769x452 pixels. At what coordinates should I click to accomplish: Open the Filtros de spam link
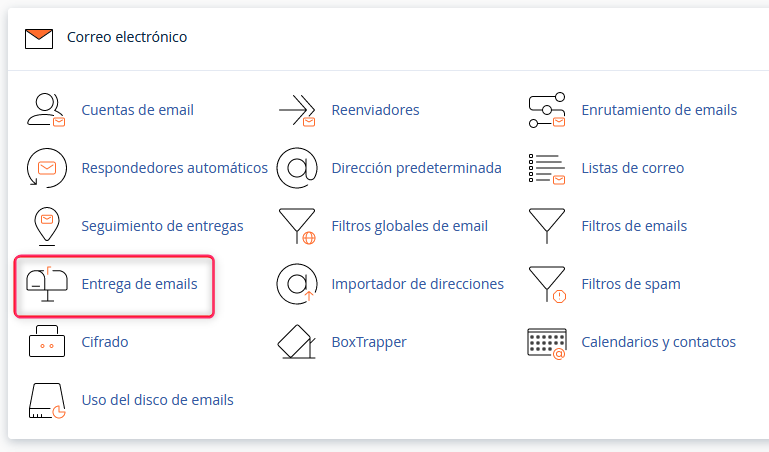coord(631,283)
